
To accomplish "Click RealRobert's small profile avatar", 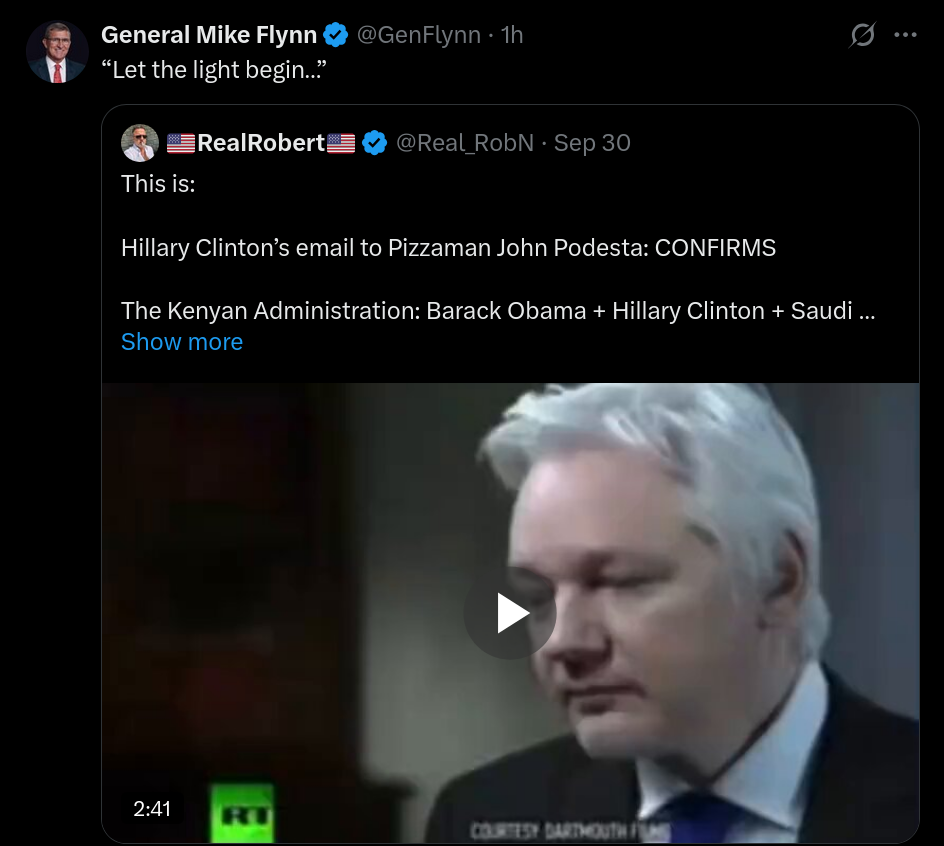I will coord(140,143).
